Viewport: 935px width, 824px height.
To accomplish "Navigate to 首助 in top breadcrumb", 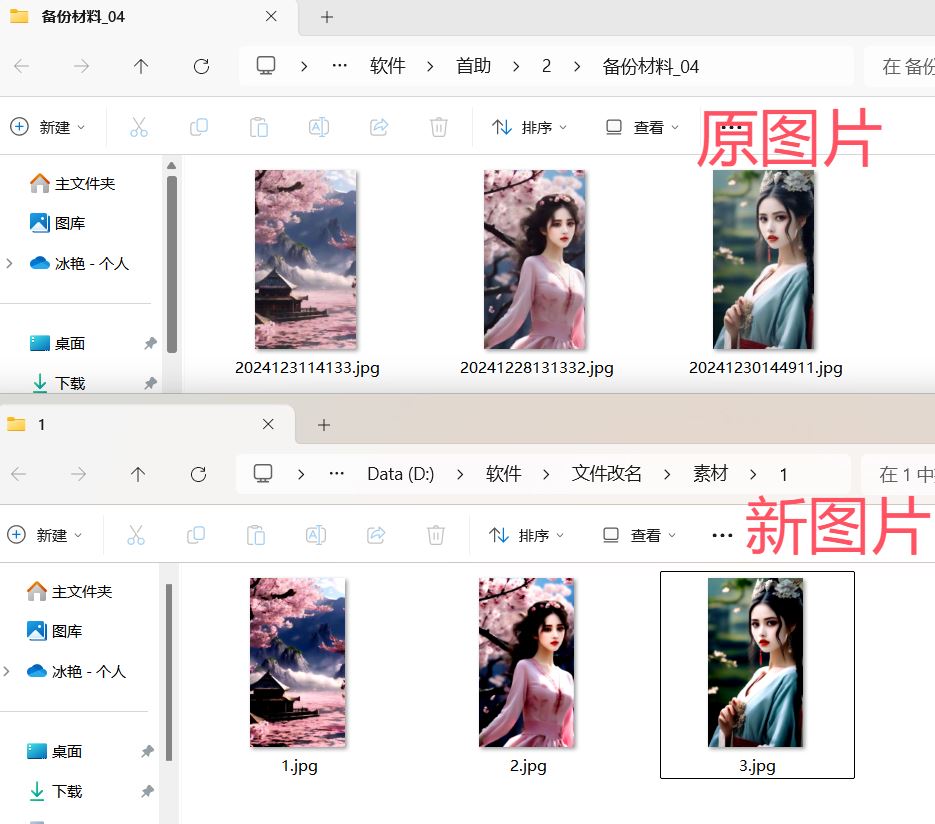I will click(473, 66).
